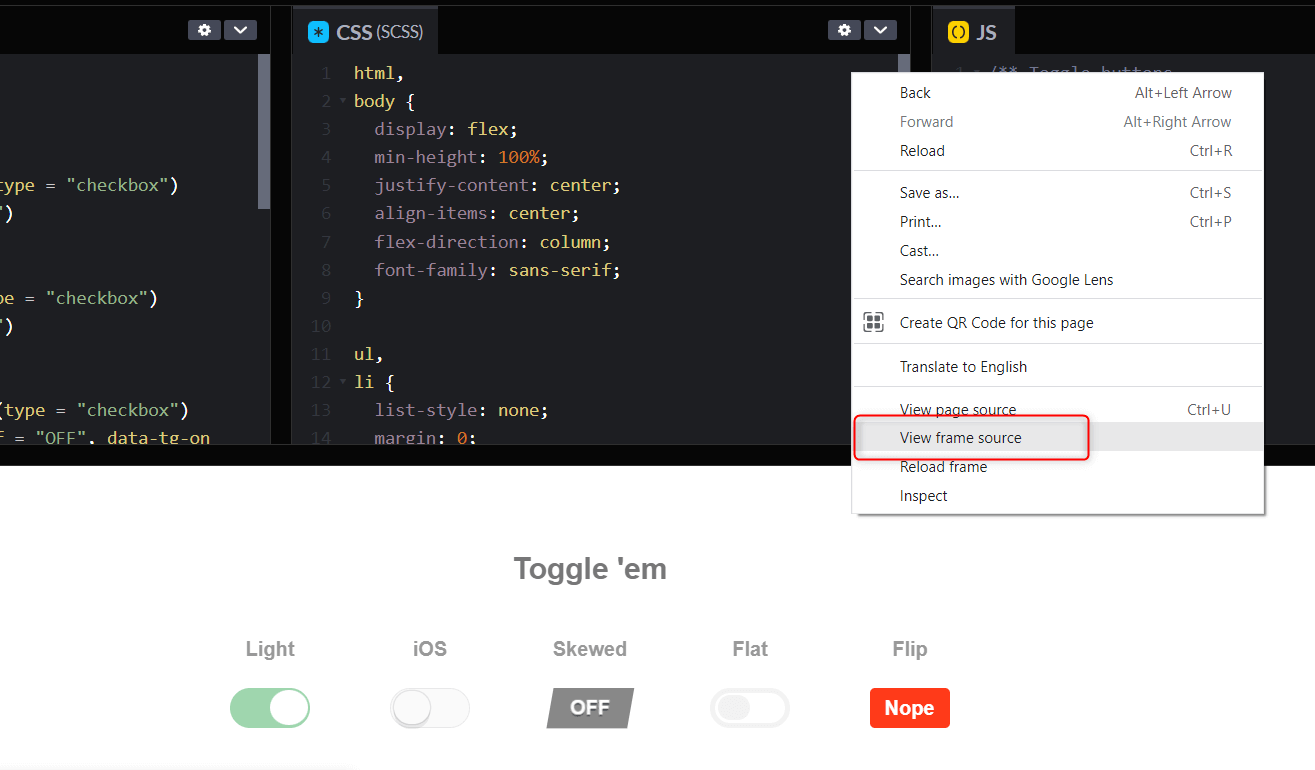This screenshot has width=1315, height=770.
Task: Click the list-style: none code line
Action: (462, 410)
